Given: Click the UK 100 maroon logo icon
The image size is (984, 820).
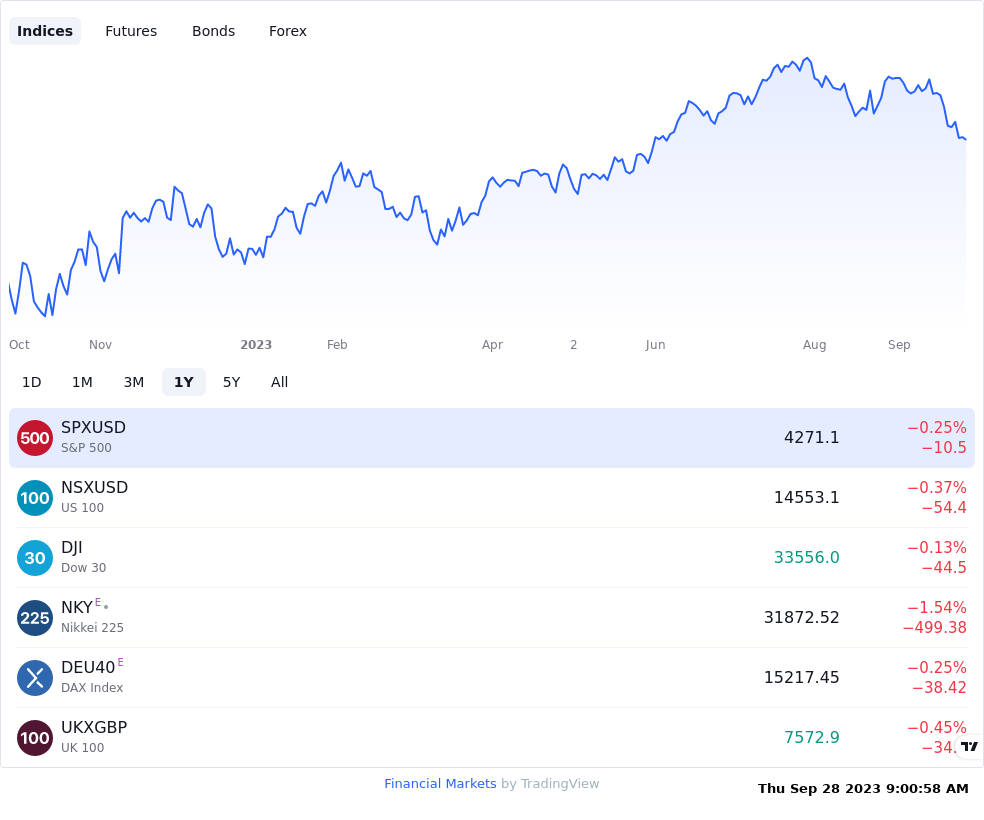Looking at the screenshot, I should 35,738.
